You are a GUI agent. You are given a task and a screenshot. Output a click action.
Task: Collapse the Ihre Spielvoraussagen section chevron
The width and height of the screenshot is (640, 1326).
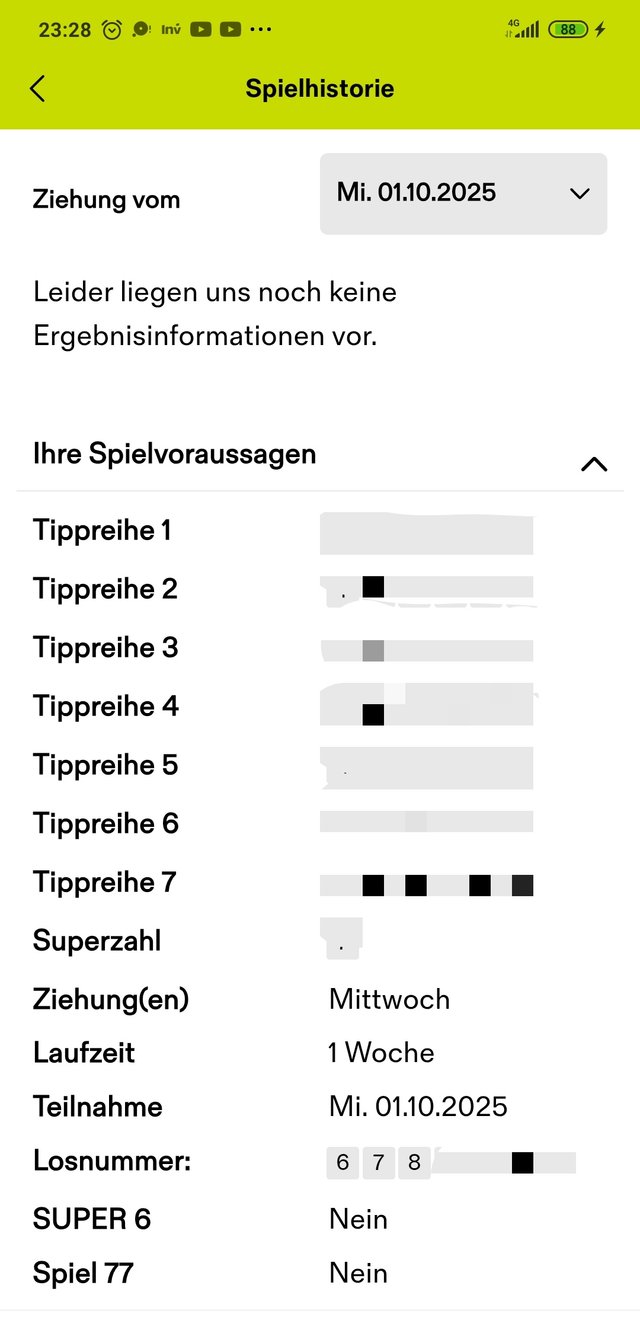(593, 464)
